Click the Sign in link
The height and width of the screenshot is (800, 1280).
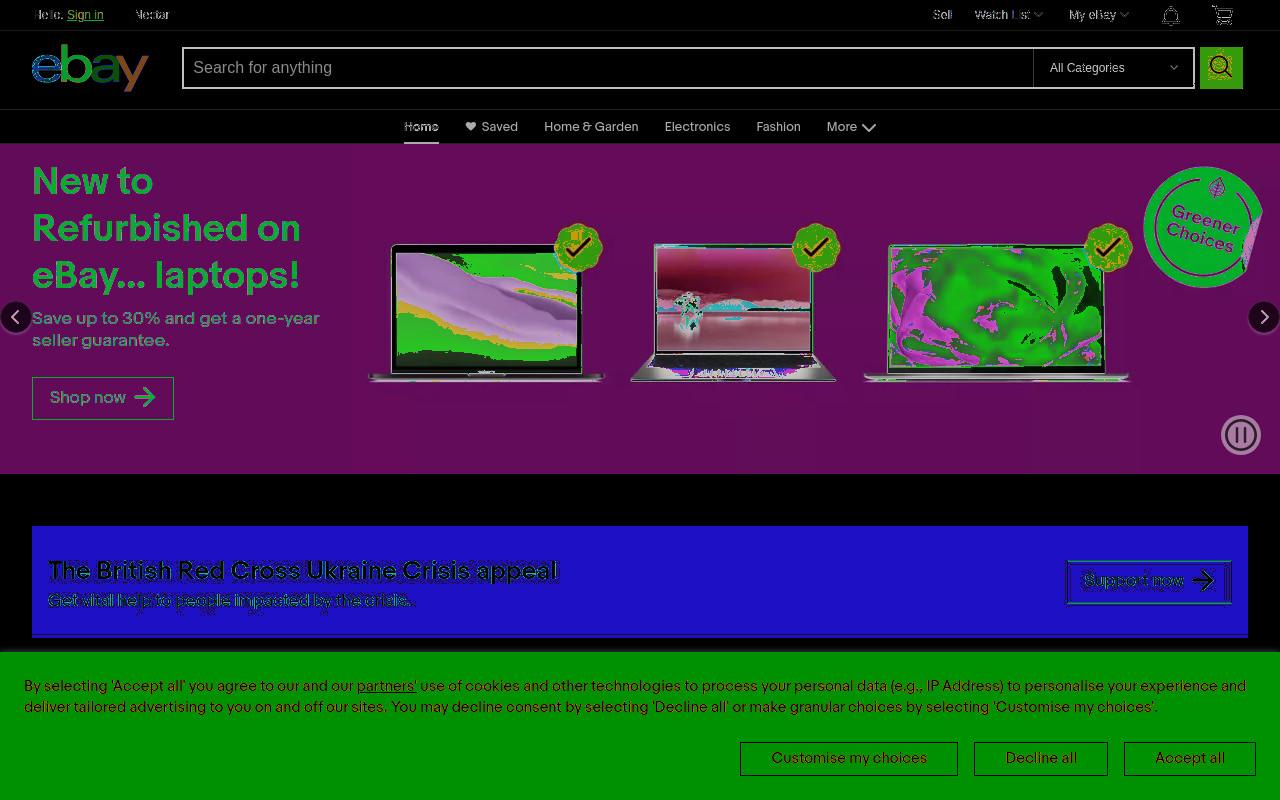(x=85, y=15)
